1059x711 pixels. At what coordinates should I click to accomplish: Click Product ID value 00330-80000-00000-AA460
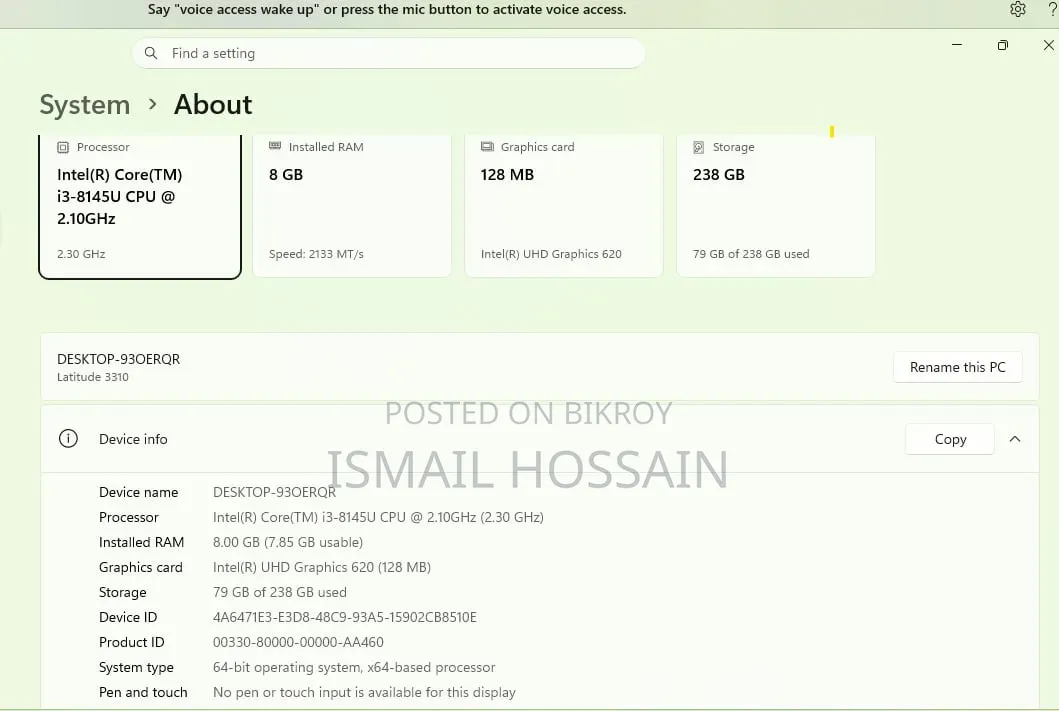coord(298,642)
